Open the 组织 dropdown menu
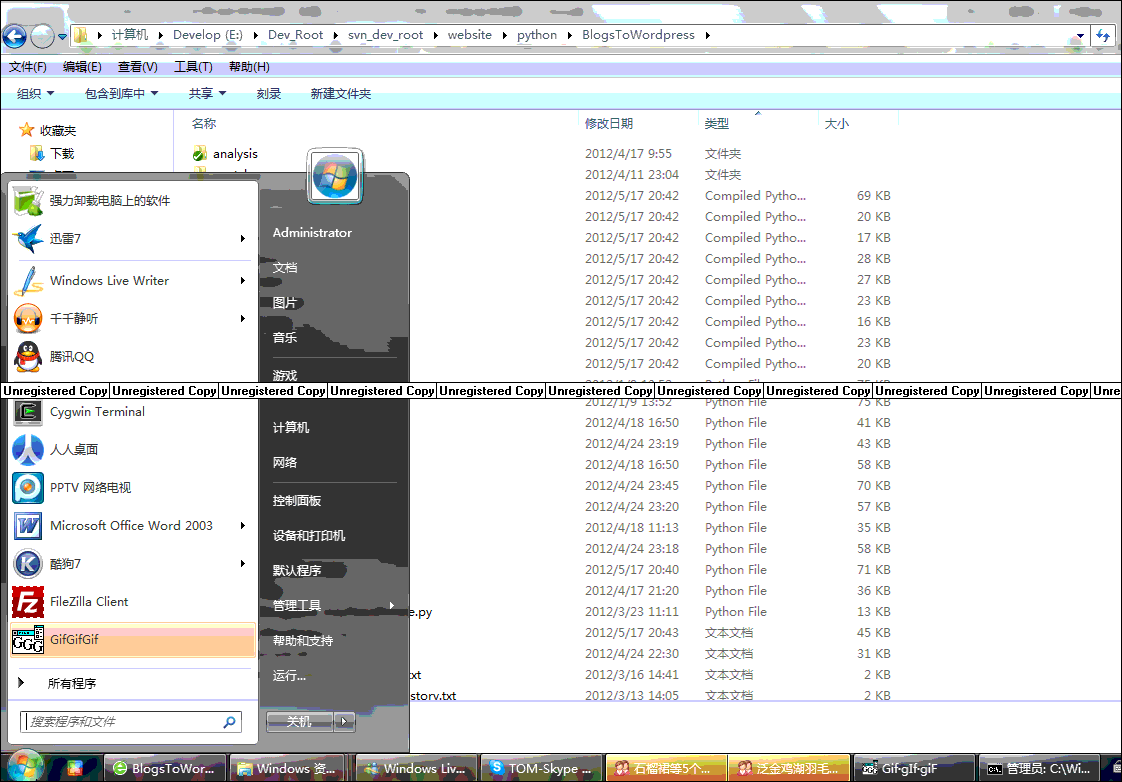The image size is (1122, 782). [34, 93]
